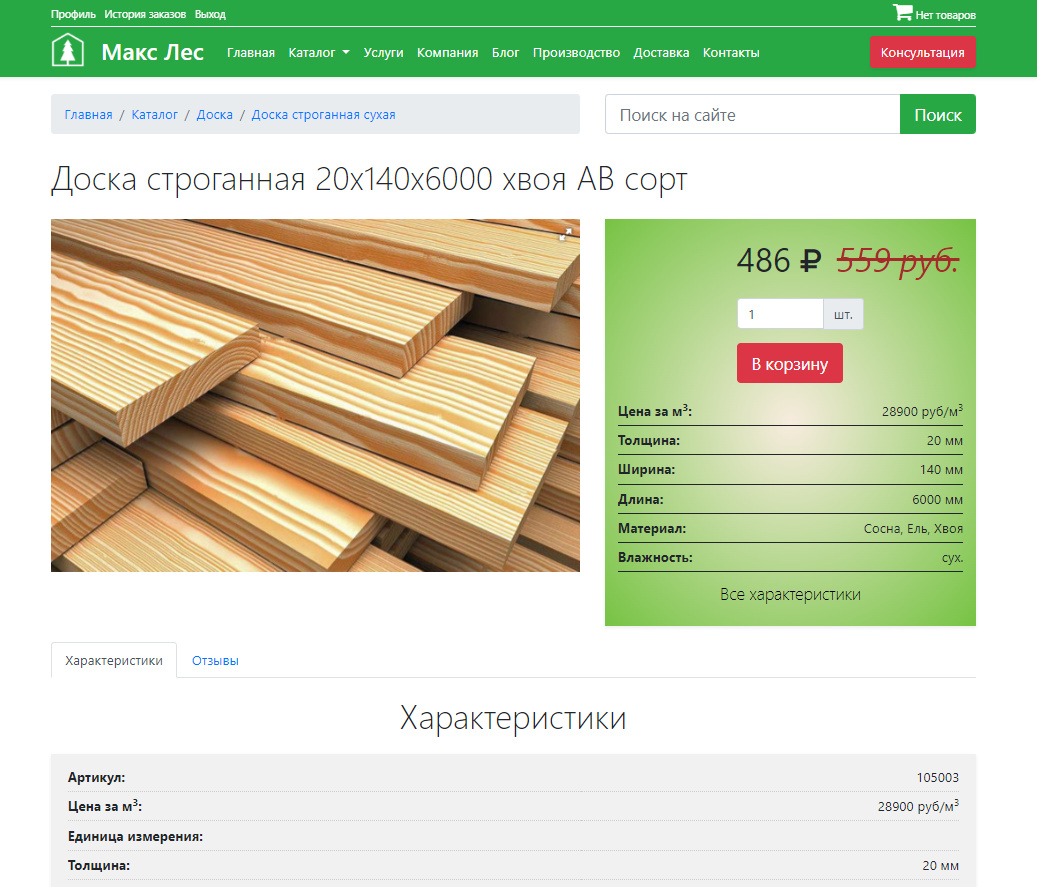Click the Ширина value 140 мм
This screenshot has height=887, width=1037.
point(941,470)
